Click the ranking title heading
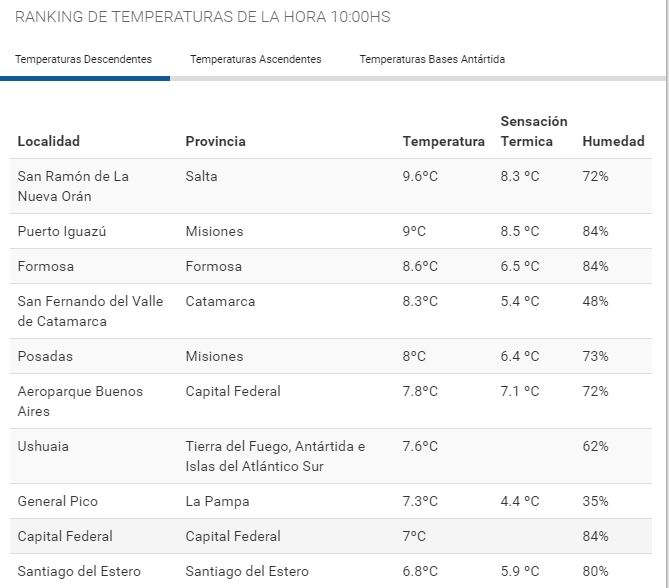Image resolution: width=669 pixels, height=588 pixels. pos(203,17)
